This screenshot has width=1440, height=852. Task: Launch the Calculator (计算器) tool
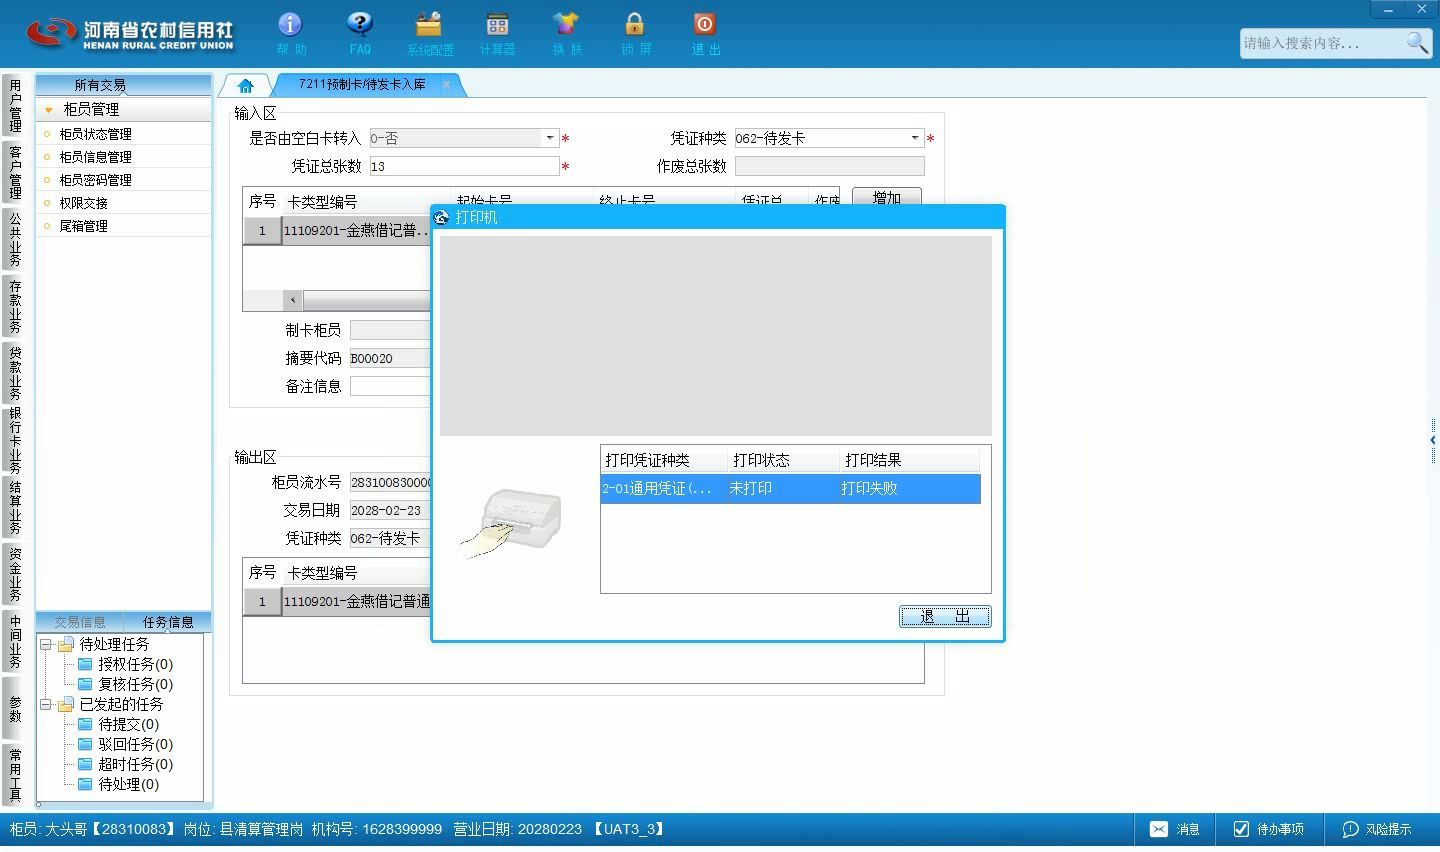tap(497, 24)
